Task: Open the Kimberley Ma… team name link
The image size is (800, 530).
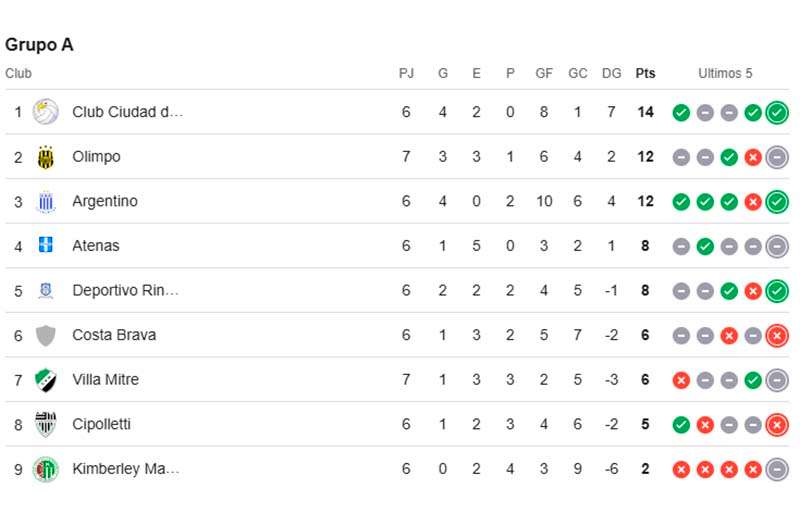Action: pyautogui.click(x=126, y=469)
